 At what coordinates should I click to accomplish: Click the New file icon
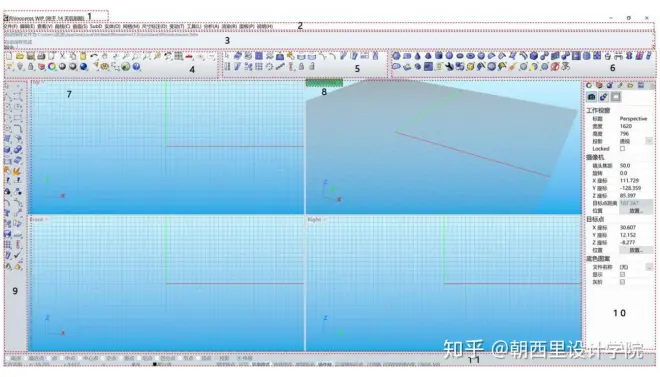click(x=9, y=56)
